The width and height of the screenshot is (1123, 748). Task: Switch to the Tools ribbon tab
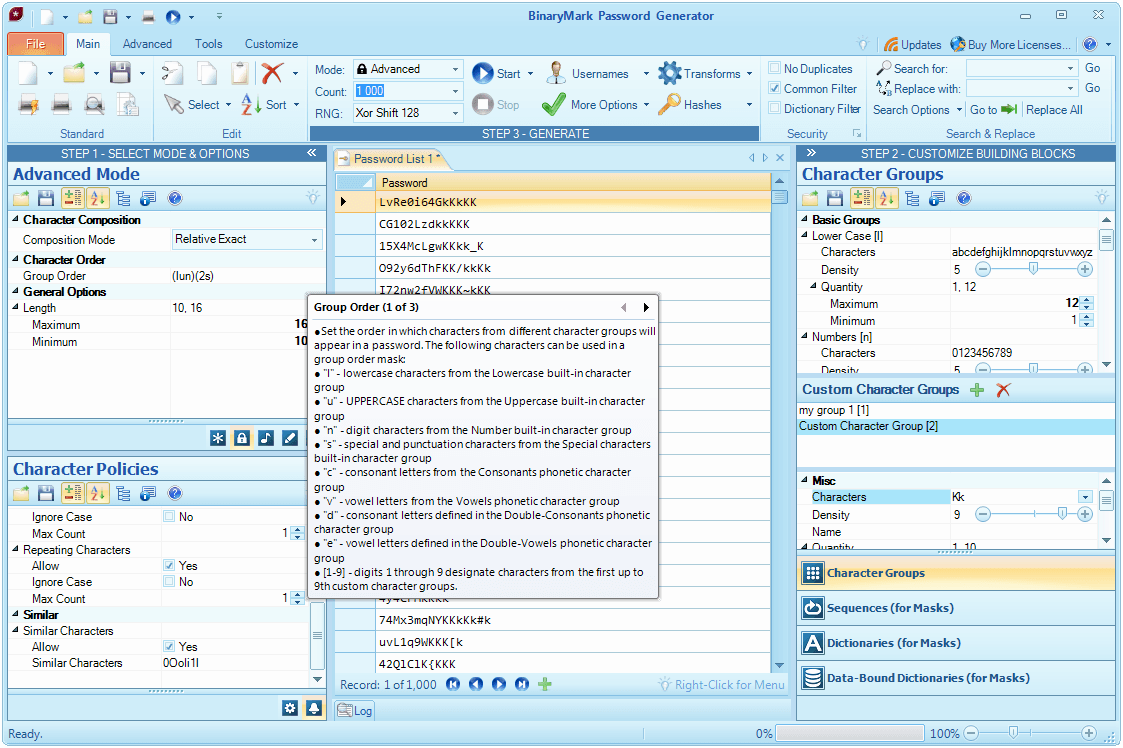208,44
